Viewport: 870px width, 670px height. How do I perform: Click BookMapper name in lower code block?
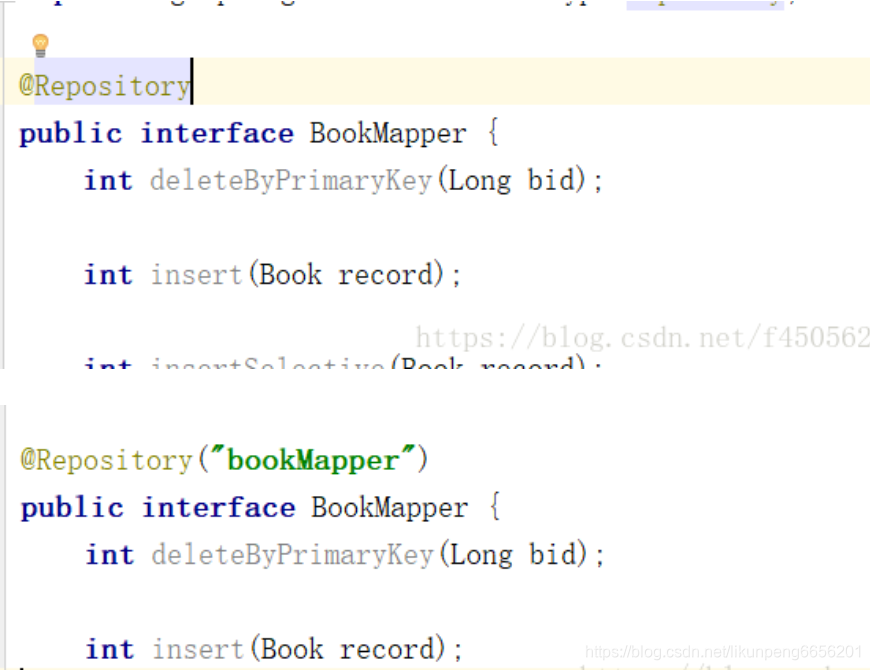pyautogui.click(x=390, y=508)
